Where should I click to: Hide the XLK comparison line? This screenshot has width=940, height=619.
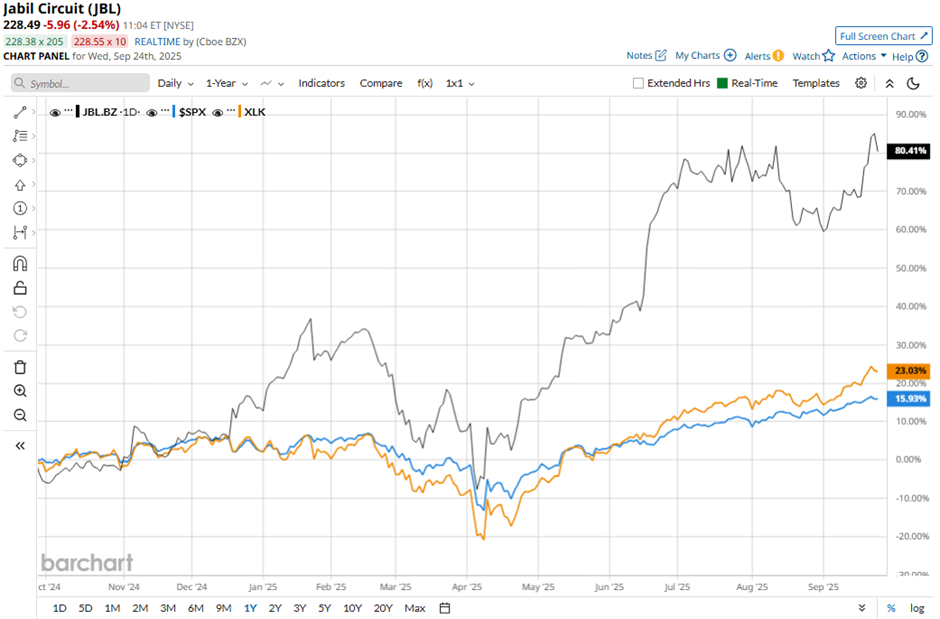218,112
